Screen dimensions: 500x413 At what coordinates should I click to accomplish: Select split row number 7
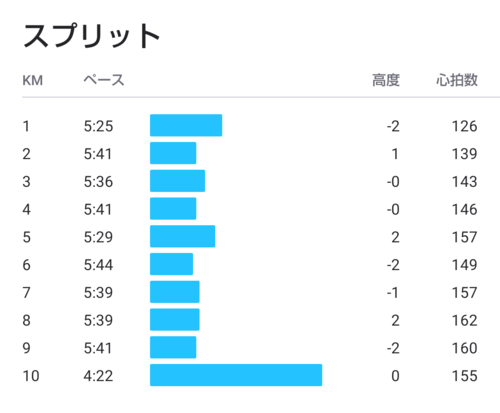26,293
